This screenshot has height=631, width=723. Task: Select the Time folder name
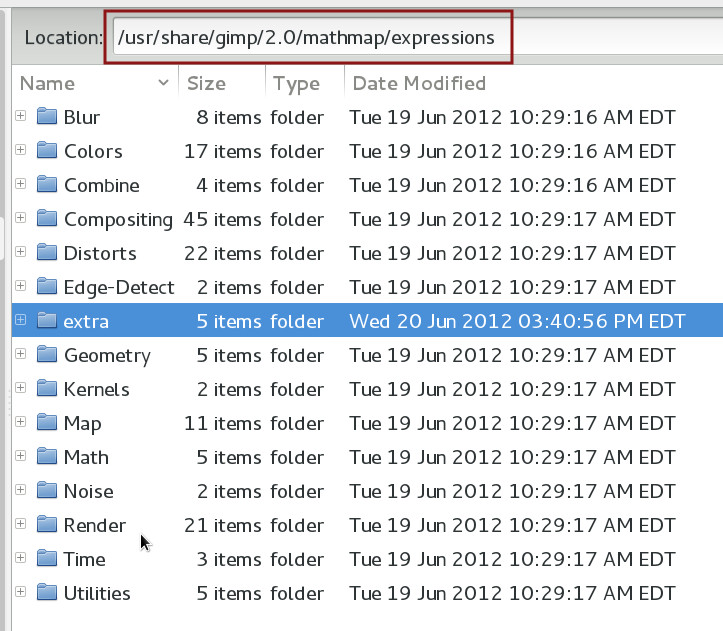(84, 559)
